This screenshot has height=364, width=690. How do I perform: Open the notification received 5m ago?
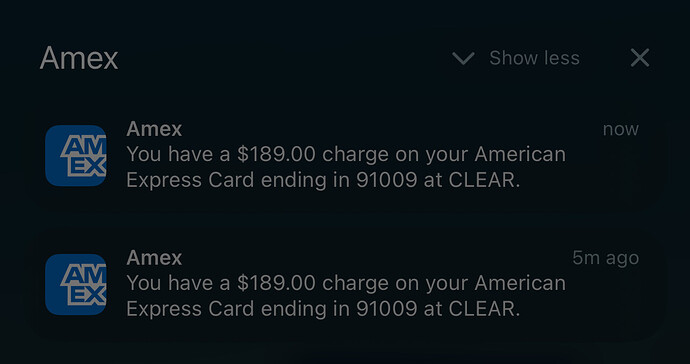pyautogui.click(x=345, y=284)
